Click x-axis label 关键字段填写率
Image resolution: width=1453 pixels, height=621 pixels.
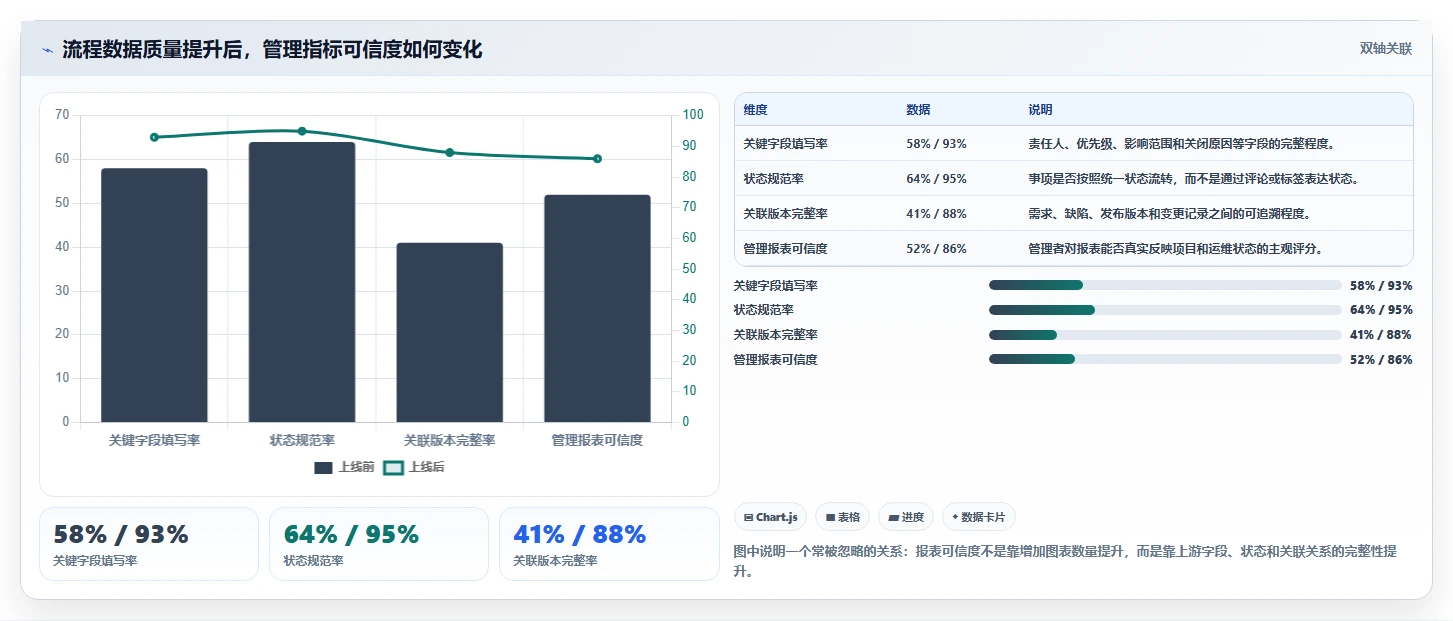point(154,440)
